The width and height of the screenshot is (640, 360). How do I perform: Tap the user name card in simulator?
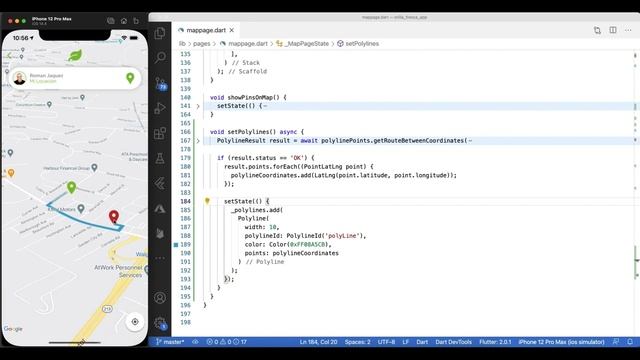point(75,78)
